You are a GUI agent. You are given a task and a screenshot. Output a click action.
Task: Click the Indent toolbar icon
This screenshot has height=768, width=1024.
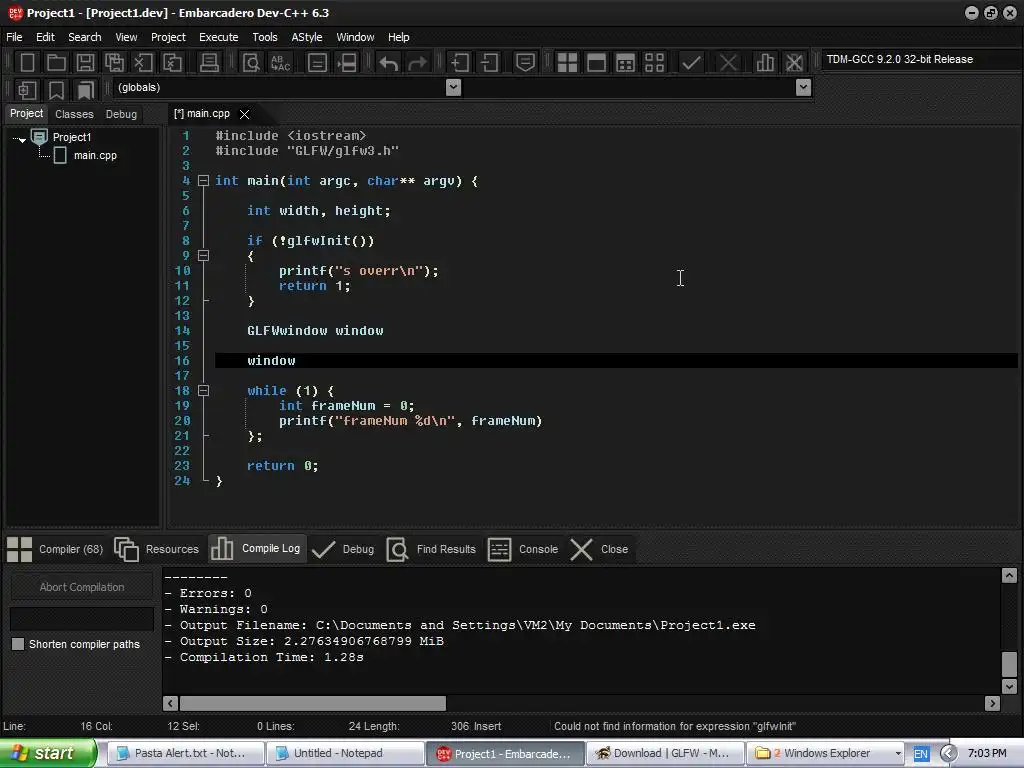[x=460, y=63]
